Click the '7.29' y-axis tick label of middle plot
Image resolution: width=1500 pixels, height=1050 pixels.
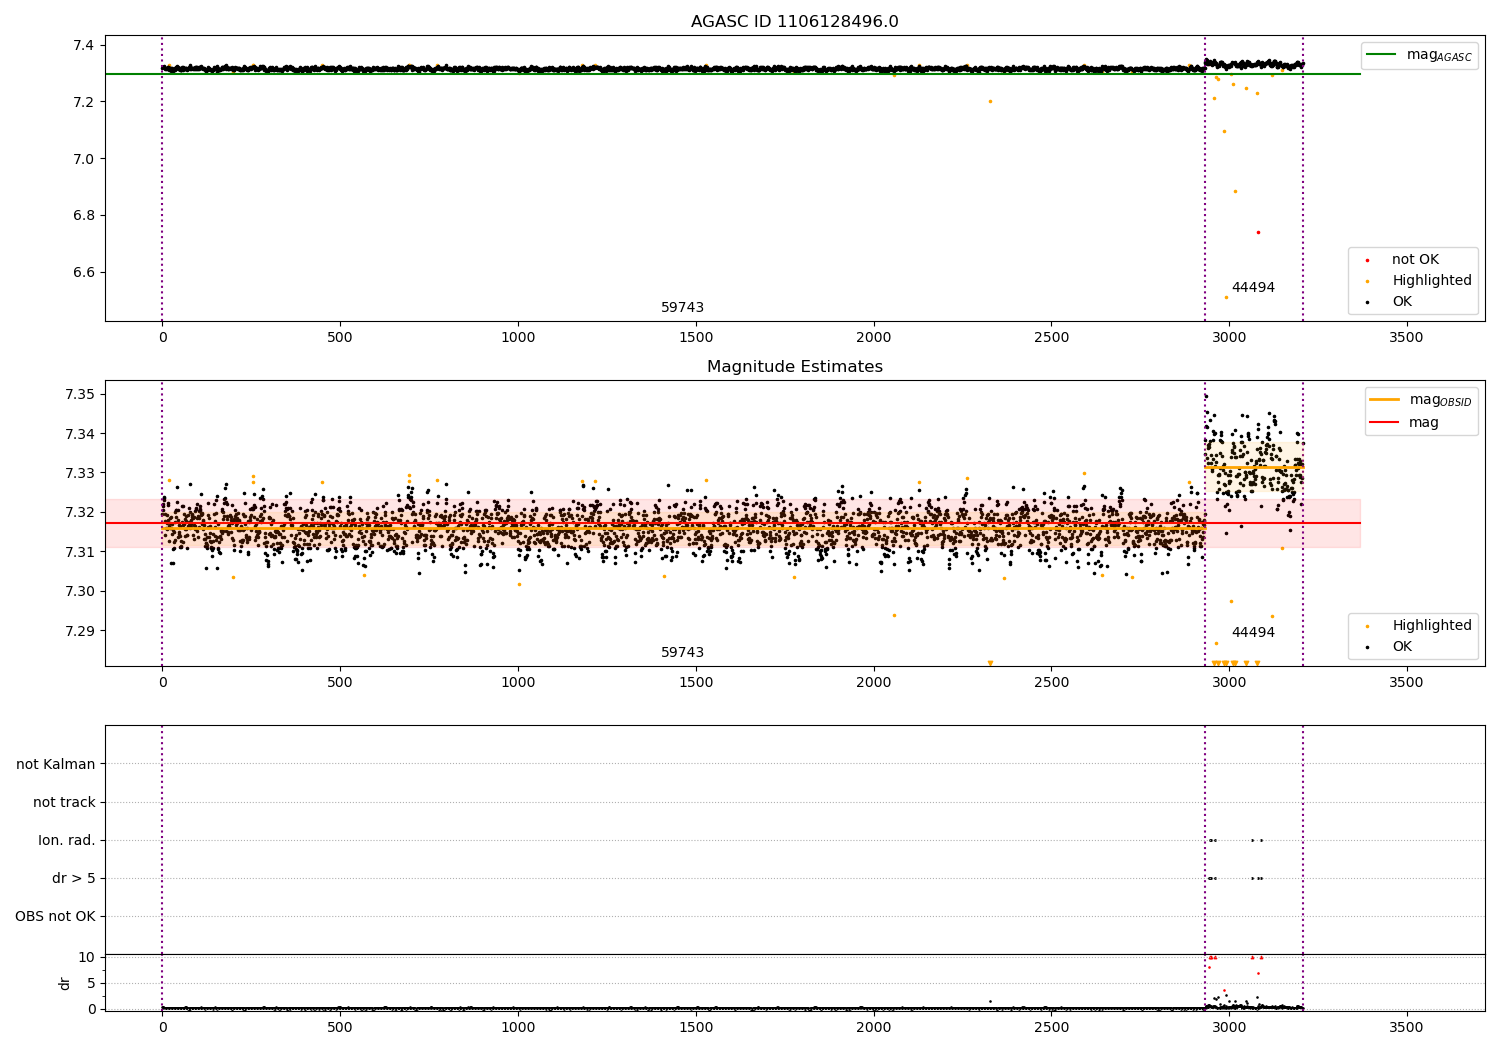coord(79,632)
